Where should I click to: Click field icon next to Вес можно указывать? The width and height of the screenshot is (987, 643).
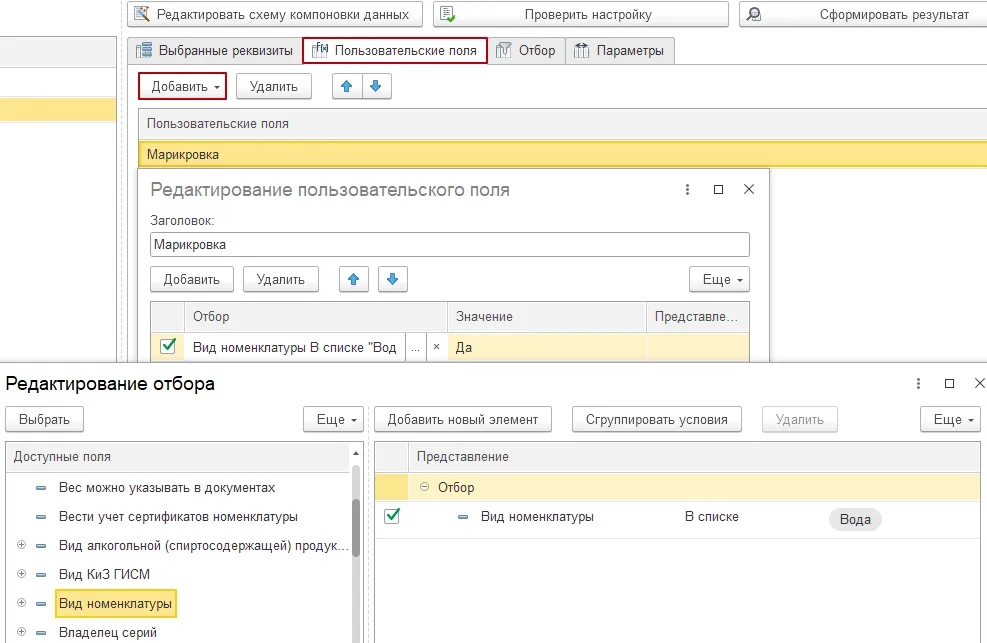[41, 488]
